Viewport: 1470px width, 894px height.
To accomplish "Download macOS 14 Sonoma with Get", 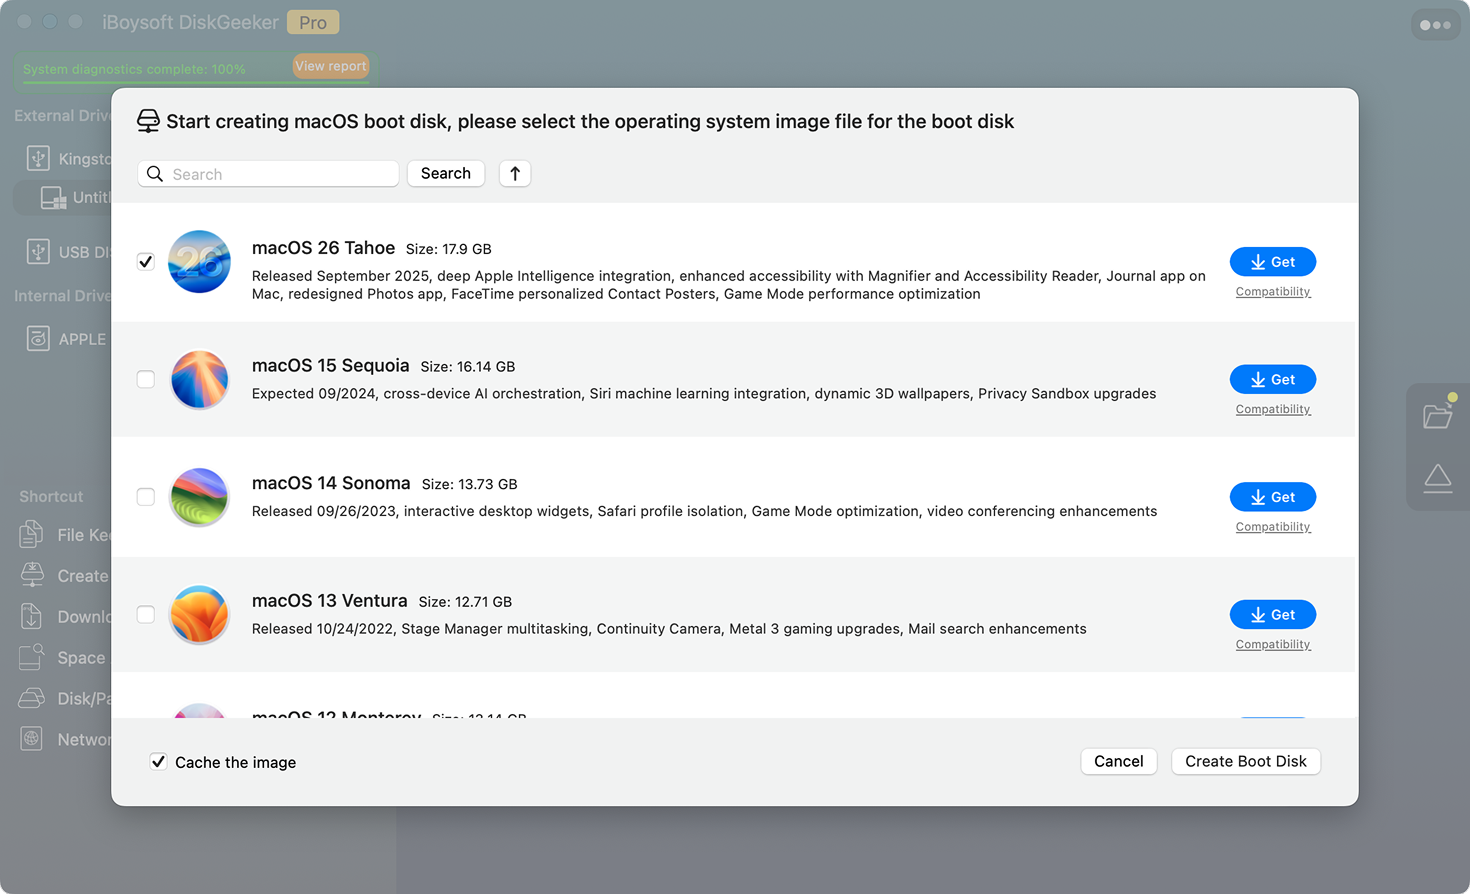I will (x=1272, y=497).
